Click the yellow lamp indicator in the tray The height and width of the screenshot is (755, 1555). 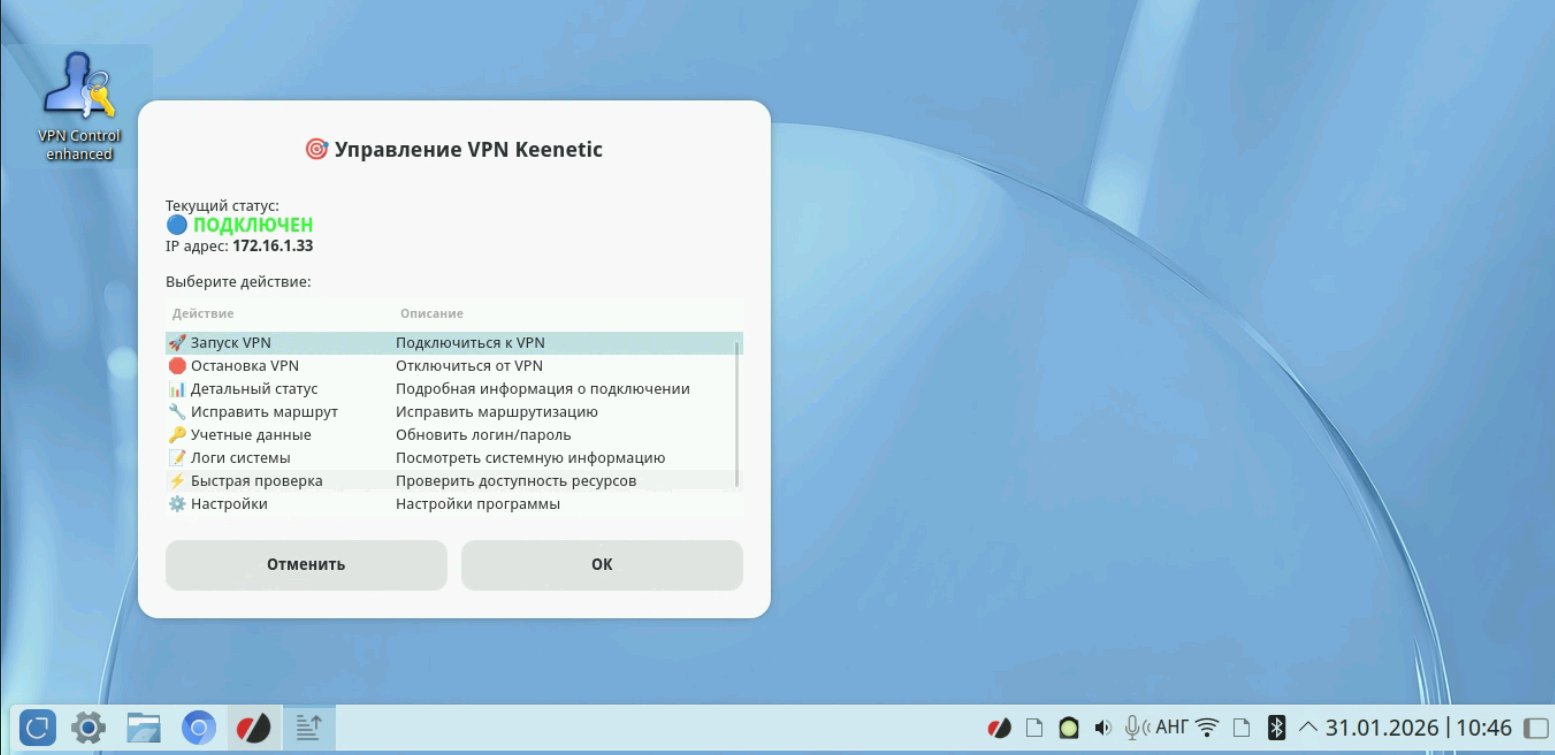click(x=1068, y=728)
